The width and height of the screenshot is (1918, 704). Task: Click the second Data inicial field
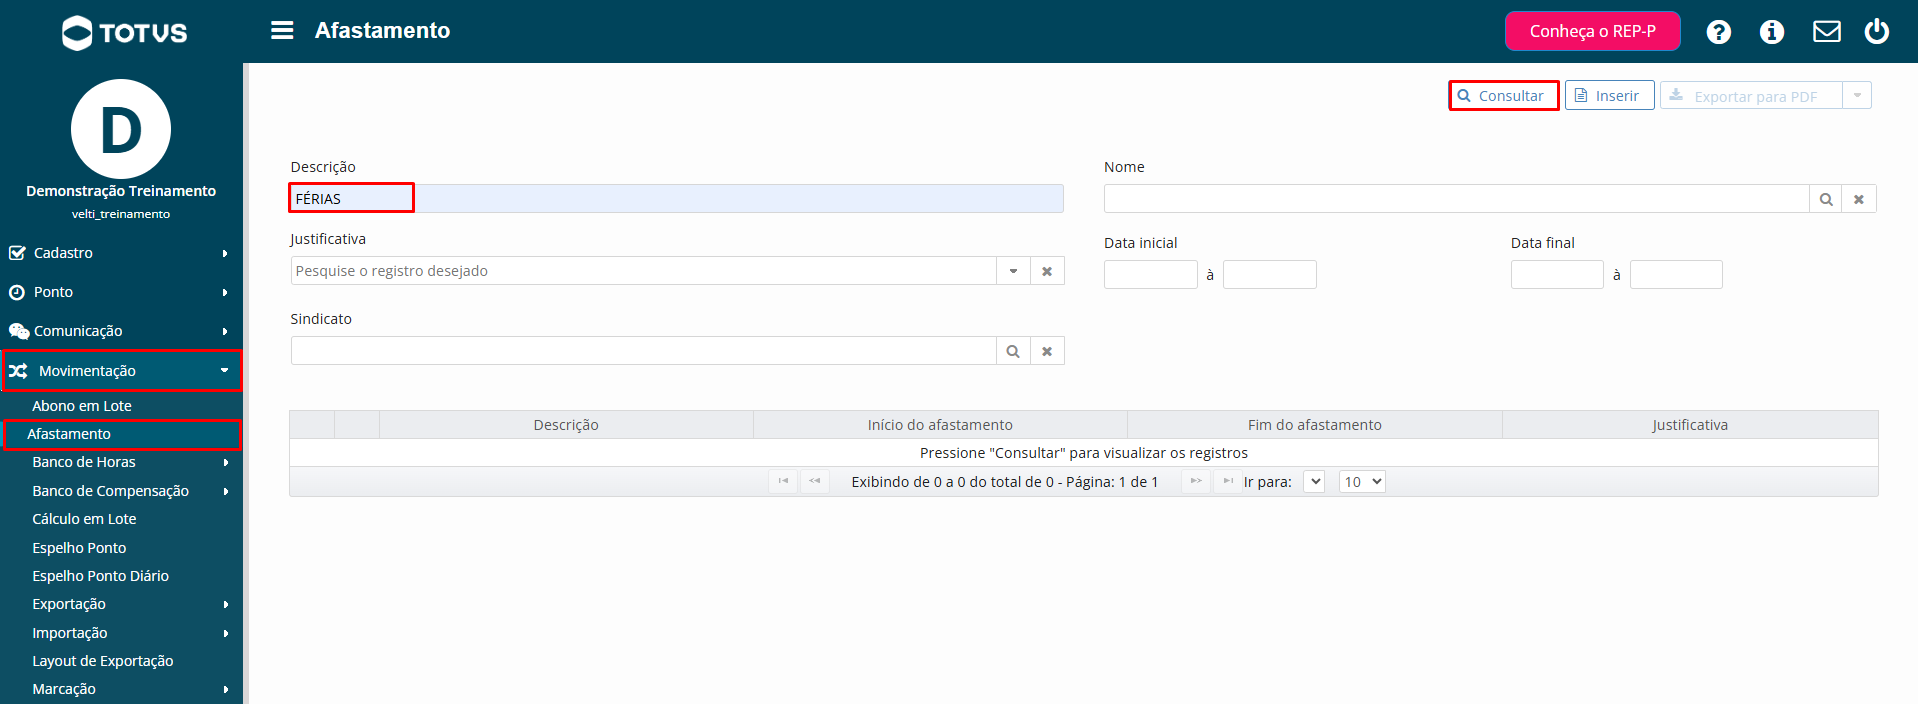click(1269, 275)
